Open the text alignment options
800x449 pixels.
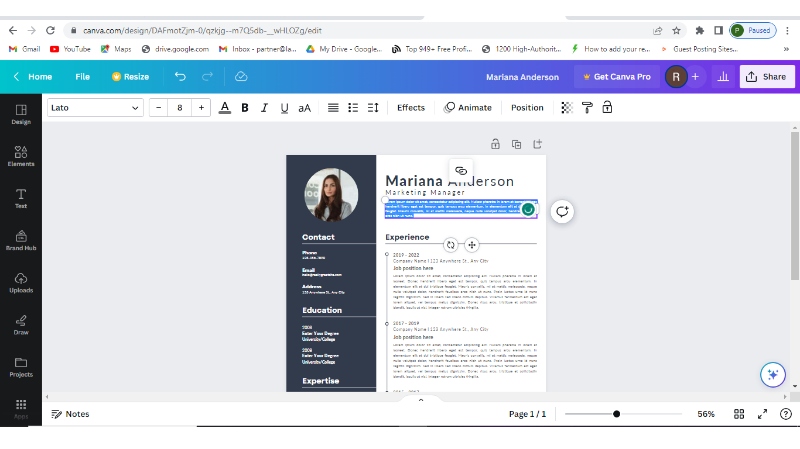[333, 108]
